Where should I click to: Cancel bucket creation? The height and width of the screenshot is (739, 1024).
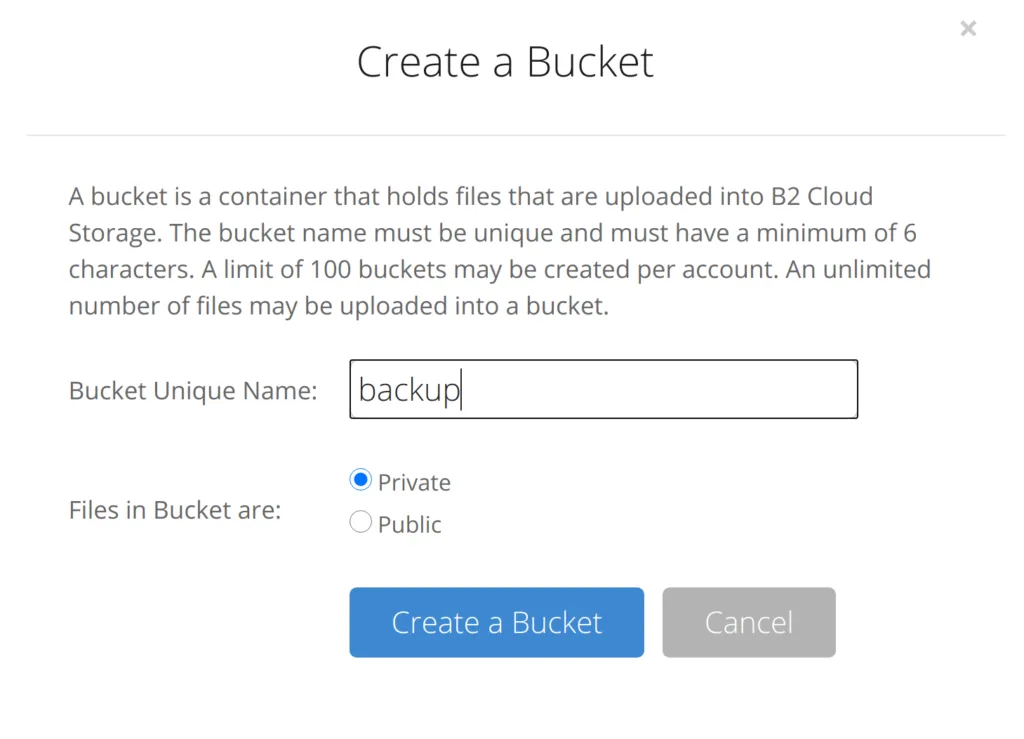(748, 622)
